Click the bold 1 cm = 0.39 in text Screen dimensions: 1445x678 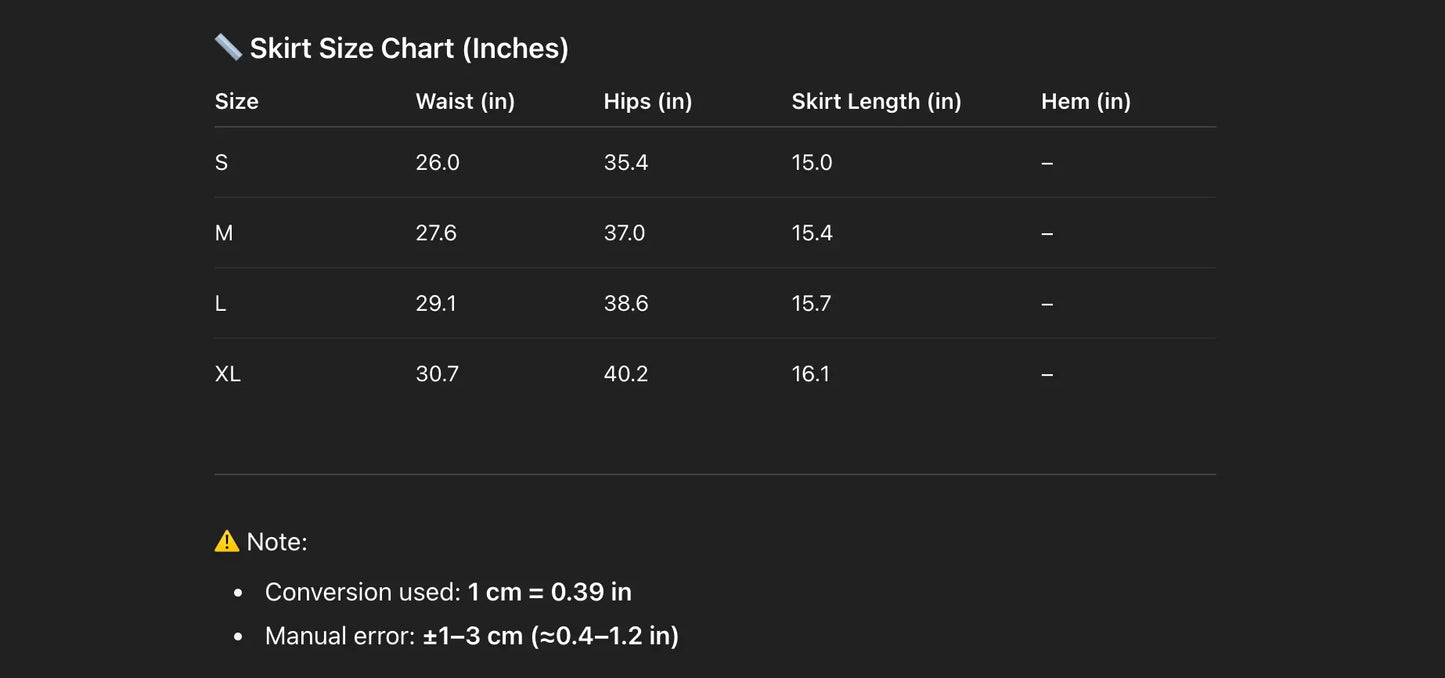(549, 592)
